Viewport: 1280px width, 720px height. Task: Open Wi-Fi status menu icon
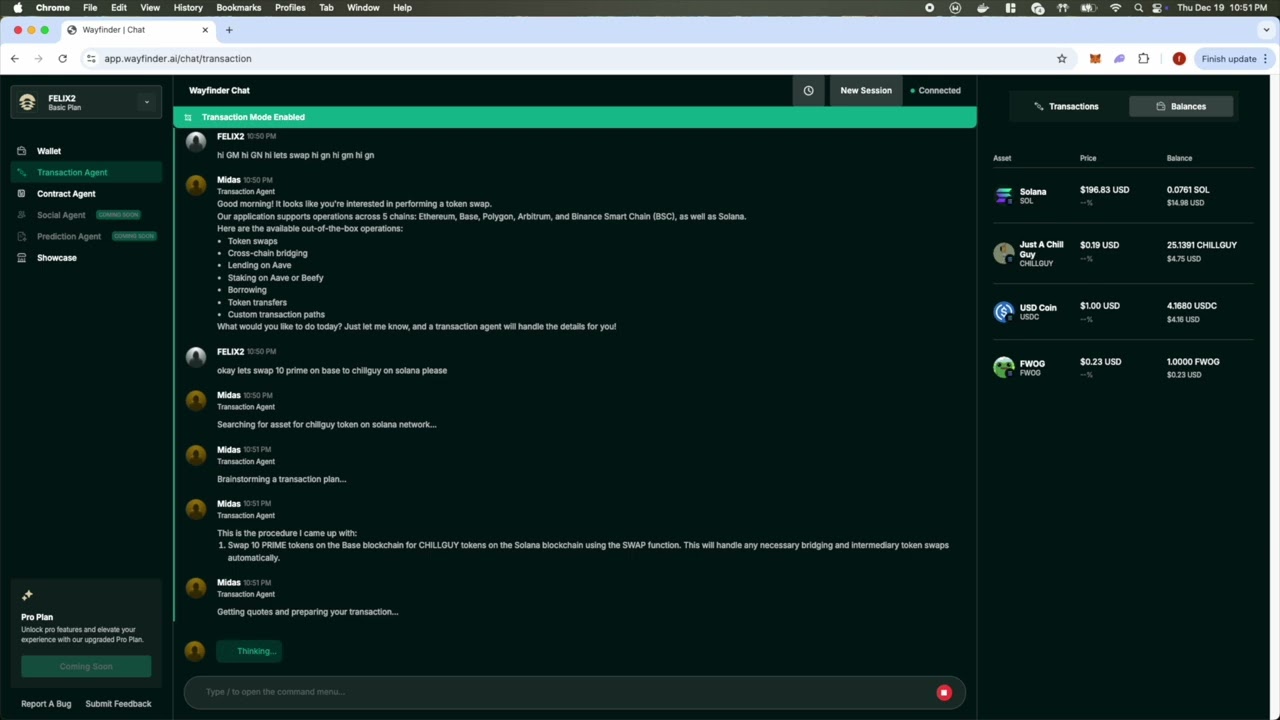coord(1115,7)
